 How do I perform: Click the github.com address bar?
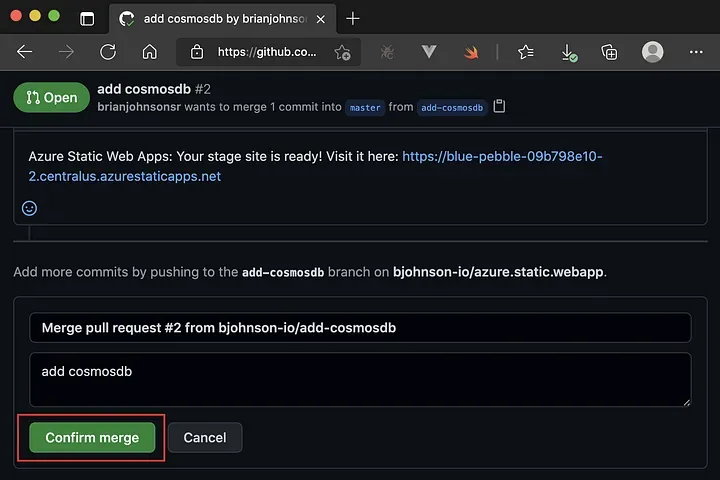[x=267, y=52]
